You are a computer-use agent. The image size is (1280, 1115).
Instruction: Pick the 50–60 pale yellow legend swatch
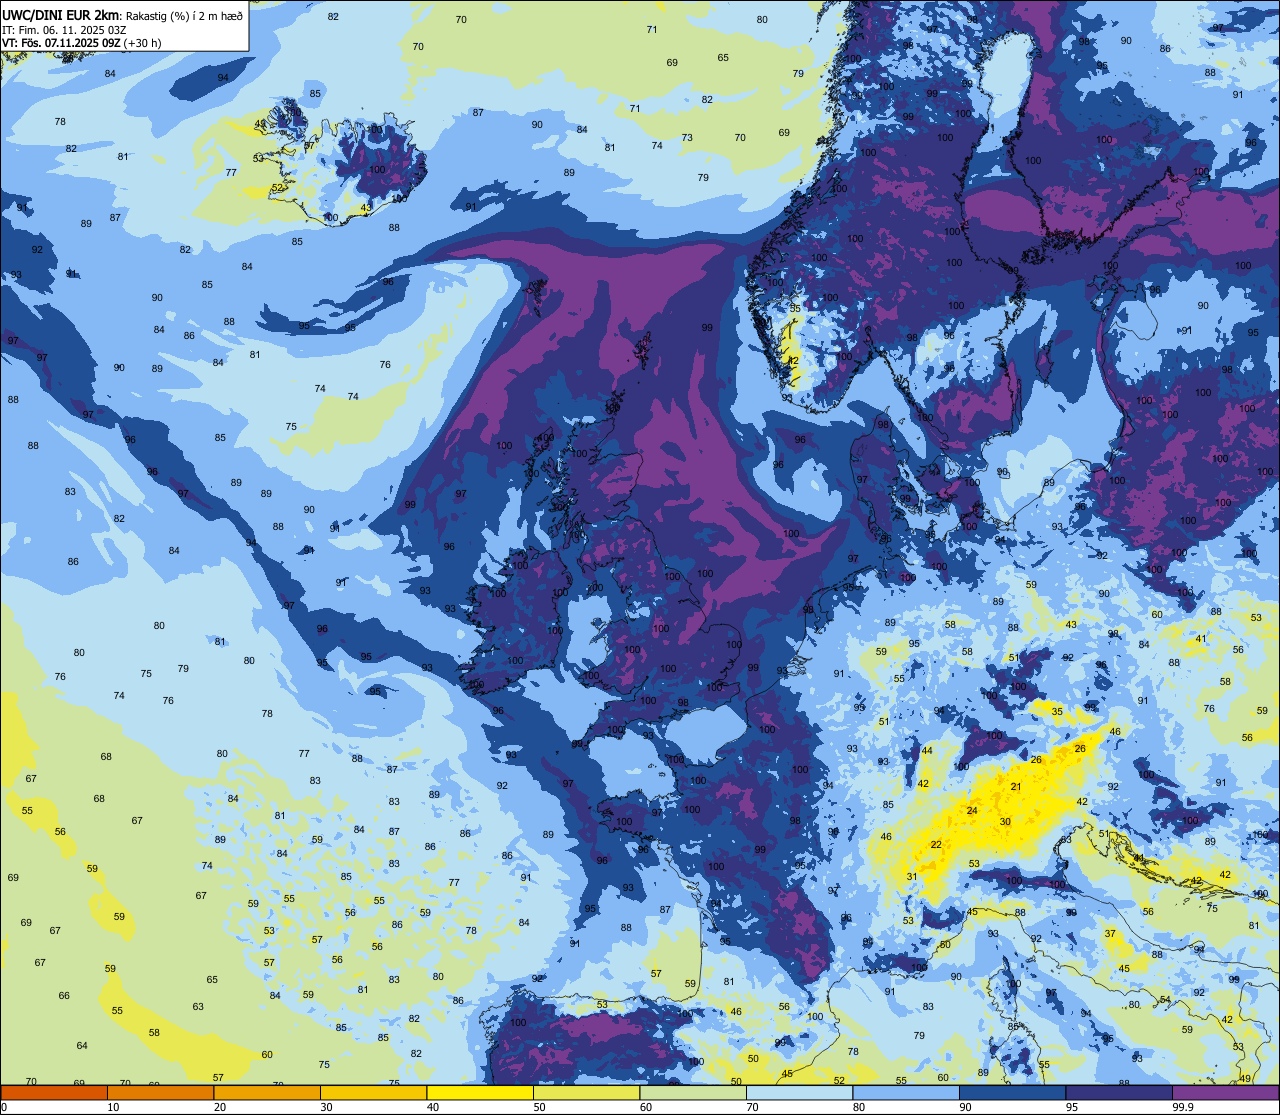586,1093
